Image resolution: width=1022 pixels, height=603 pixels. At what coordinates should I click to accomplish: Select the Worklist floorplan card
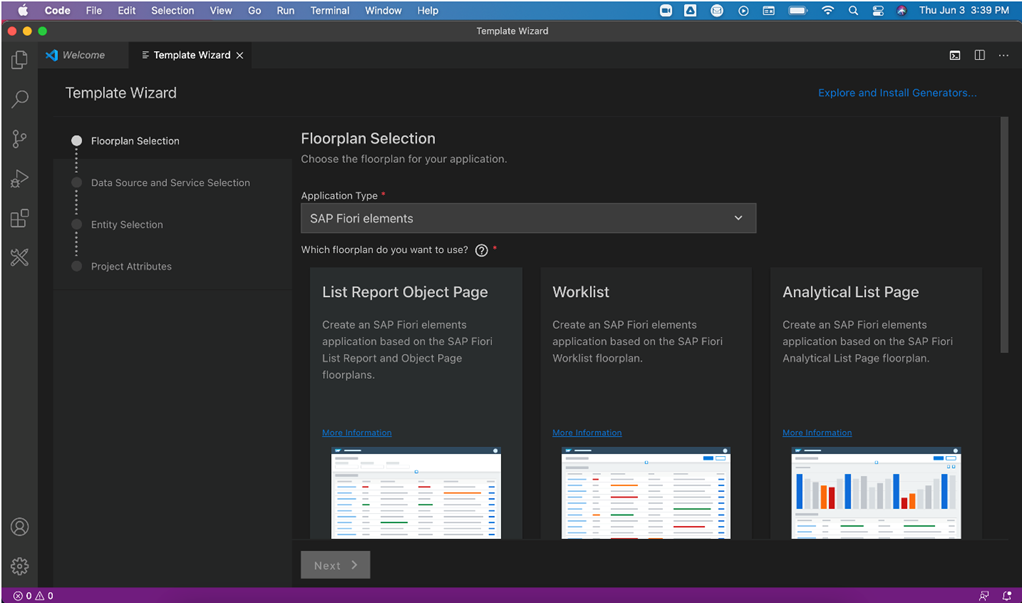[646, 403]
